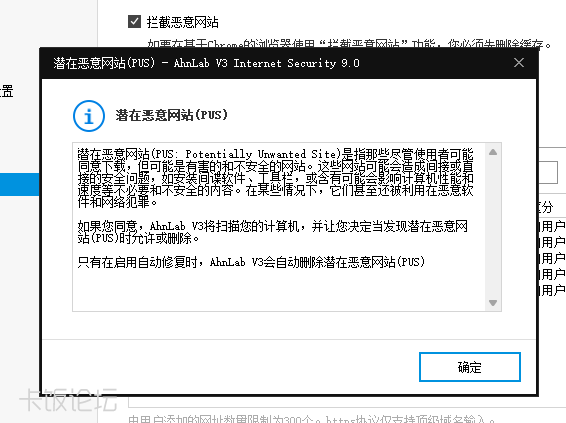The height and width of the screenshot is (423, 566).
Task: Click the 拦截恶意网站 label in the settings window
Action: (x=182, y=22)
